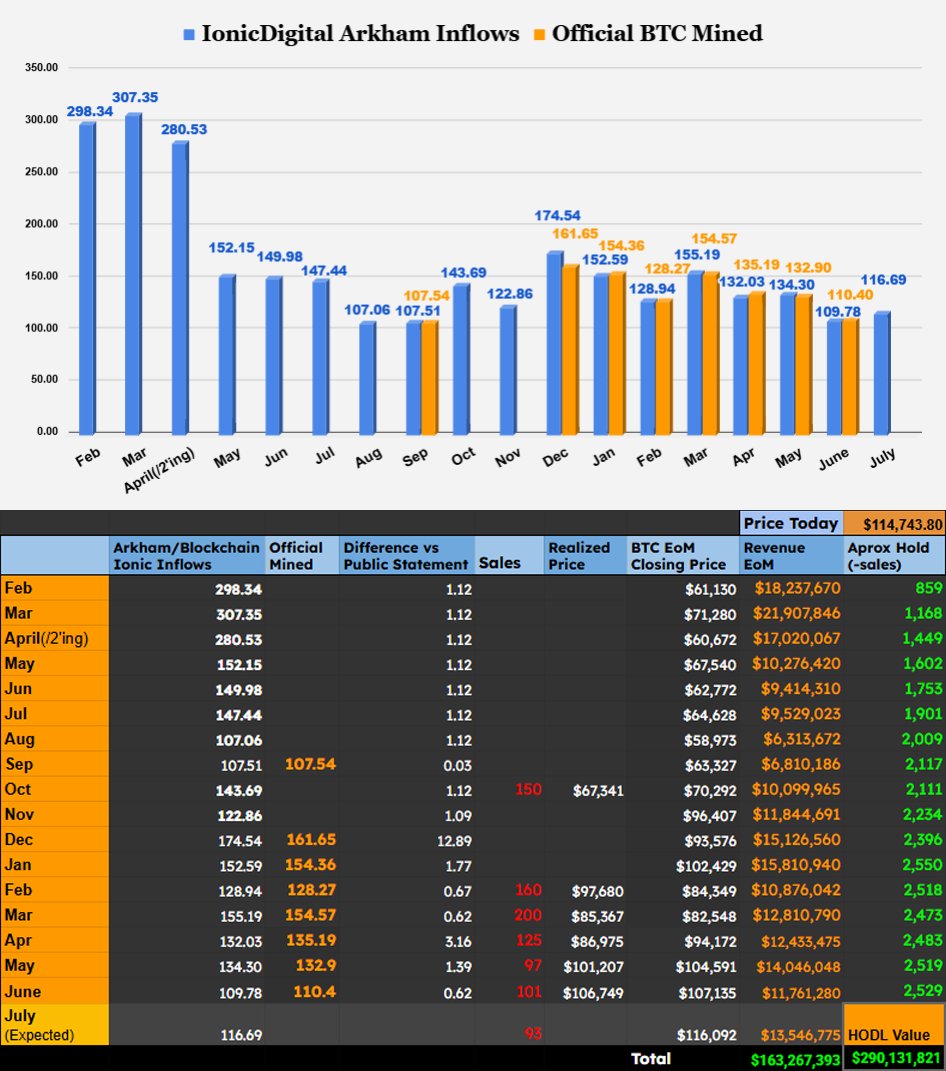Click the blue chart bar above the July axis label
The image size is (946, 1071).
[x=882, y=373]
